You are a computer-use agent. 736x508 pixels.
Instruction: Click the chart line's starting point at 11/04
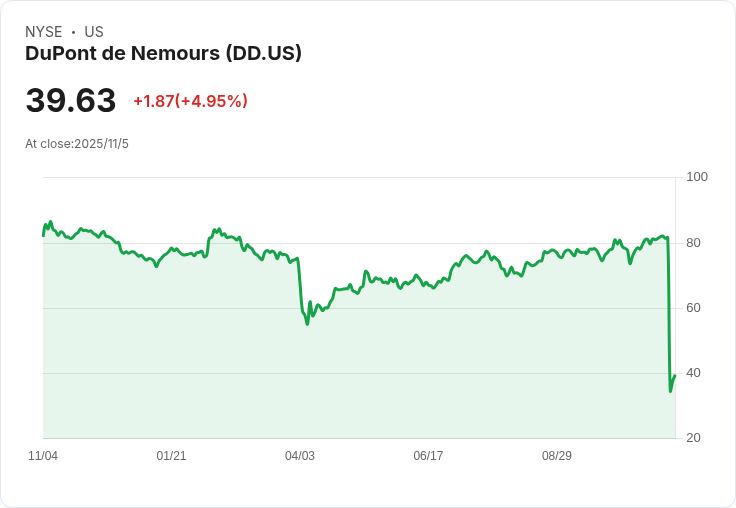43,236
